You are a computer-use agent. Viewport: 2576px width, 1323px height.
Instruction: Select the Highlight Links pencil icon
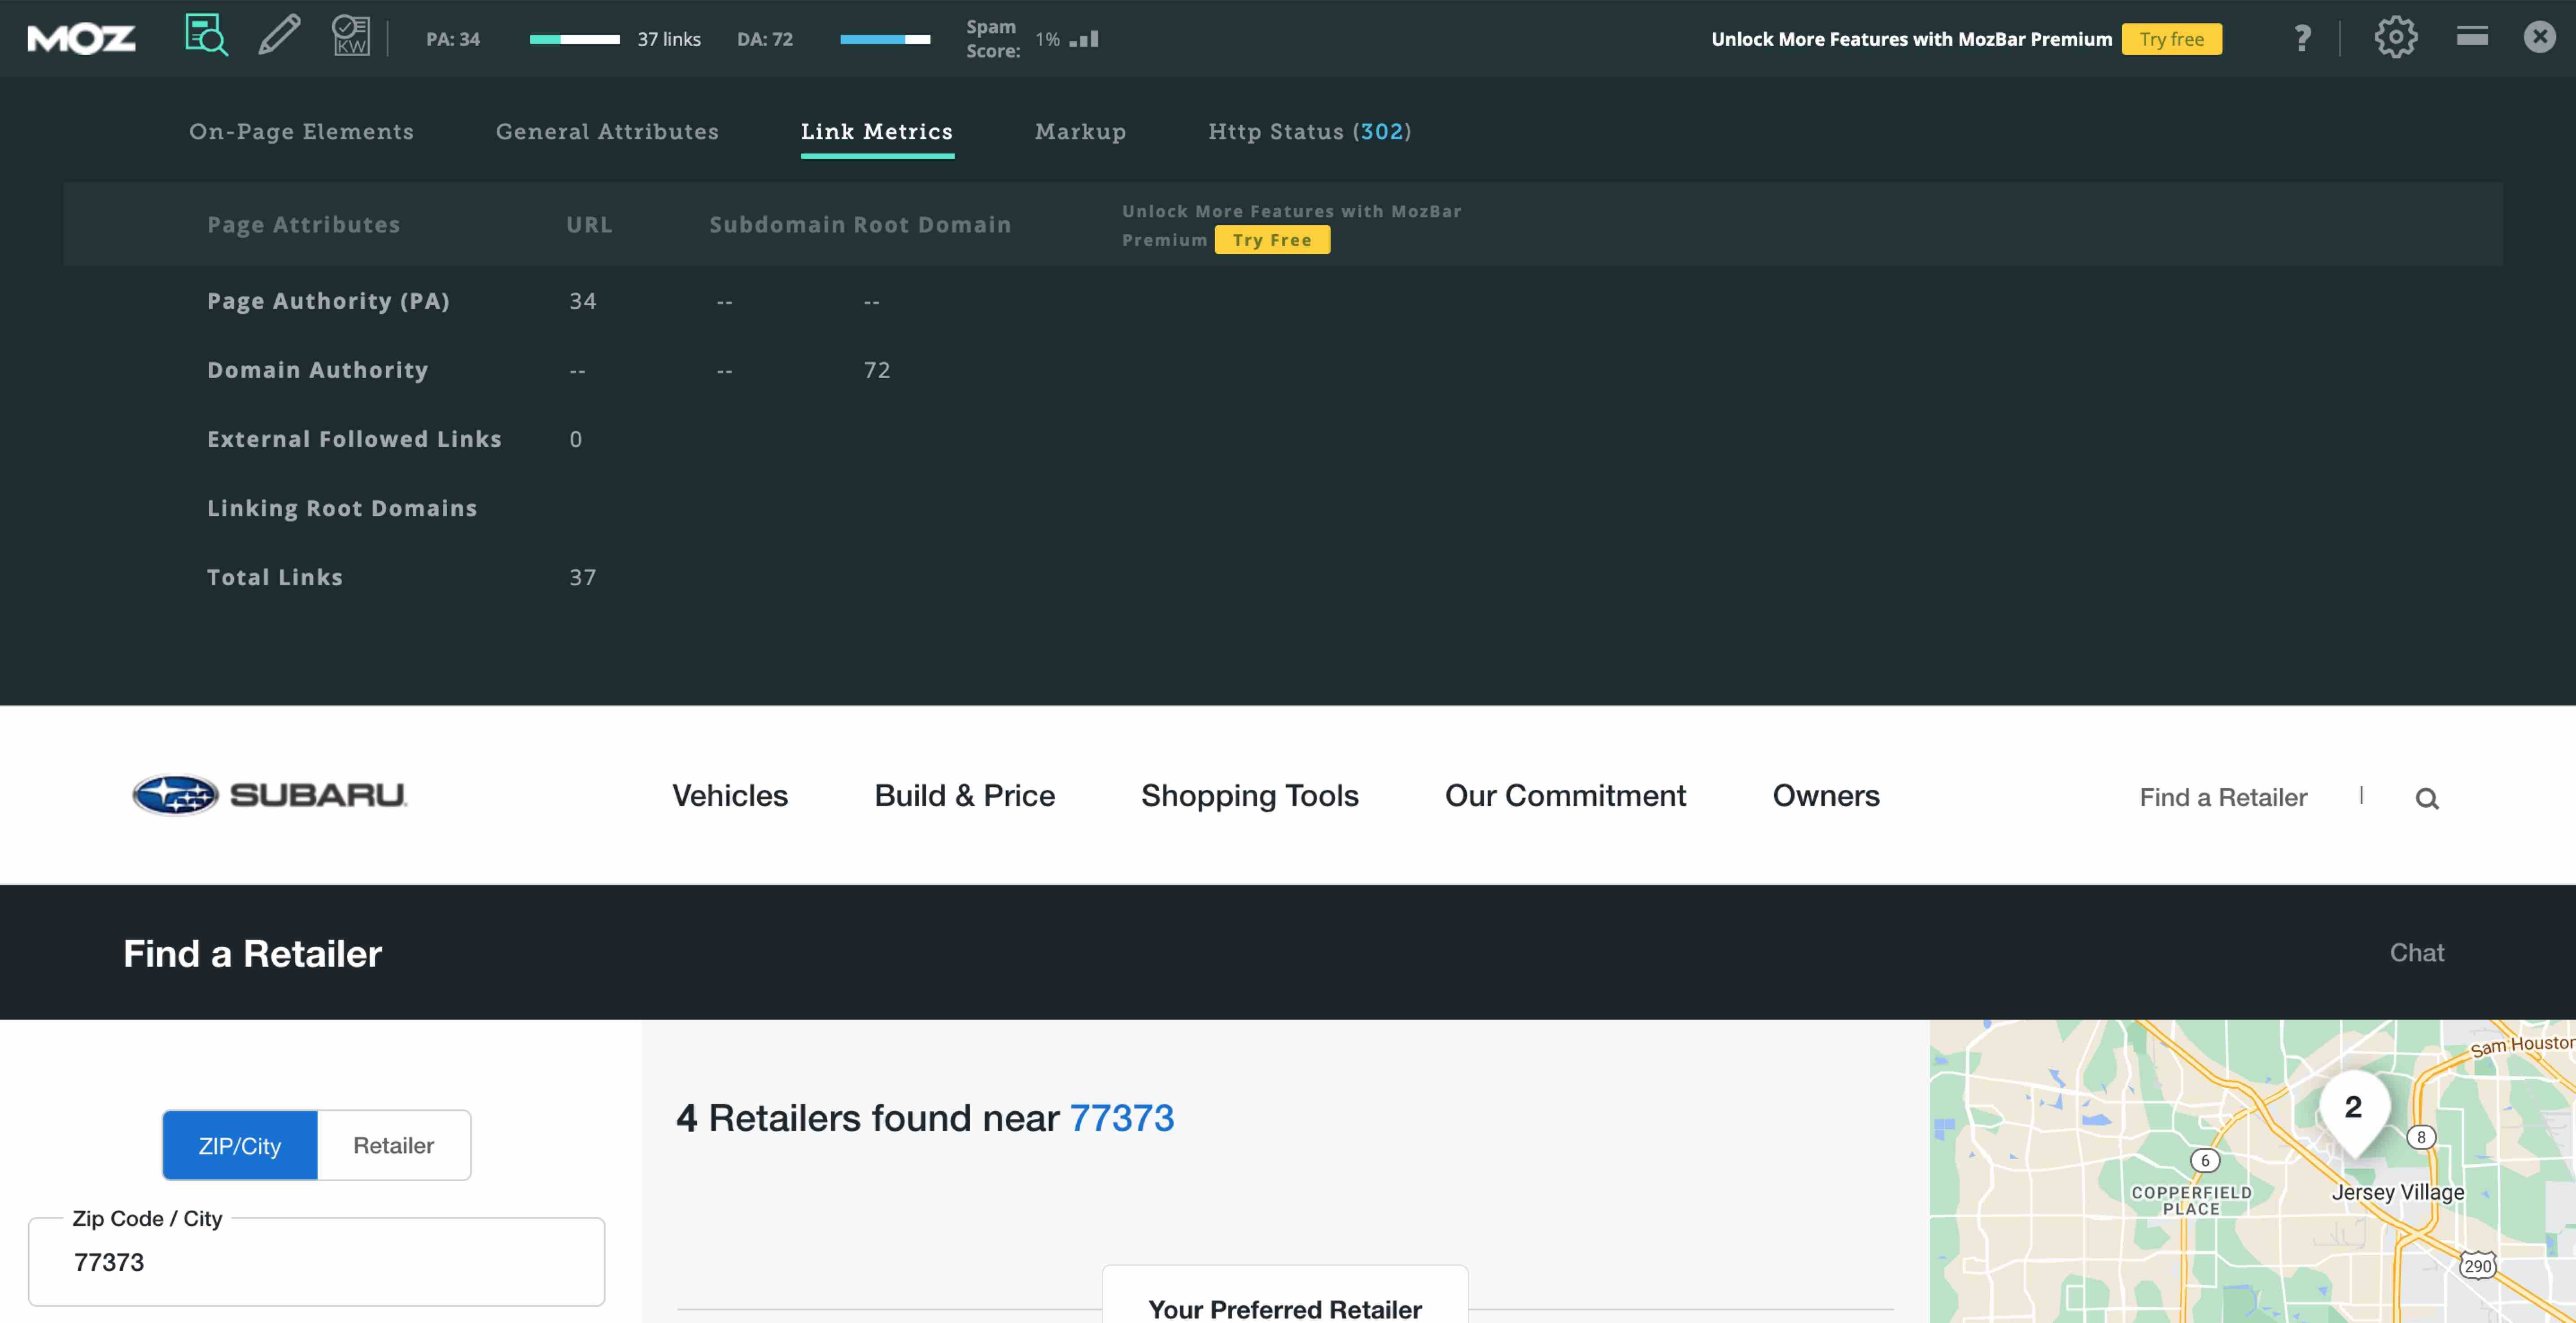coord(279,36)
